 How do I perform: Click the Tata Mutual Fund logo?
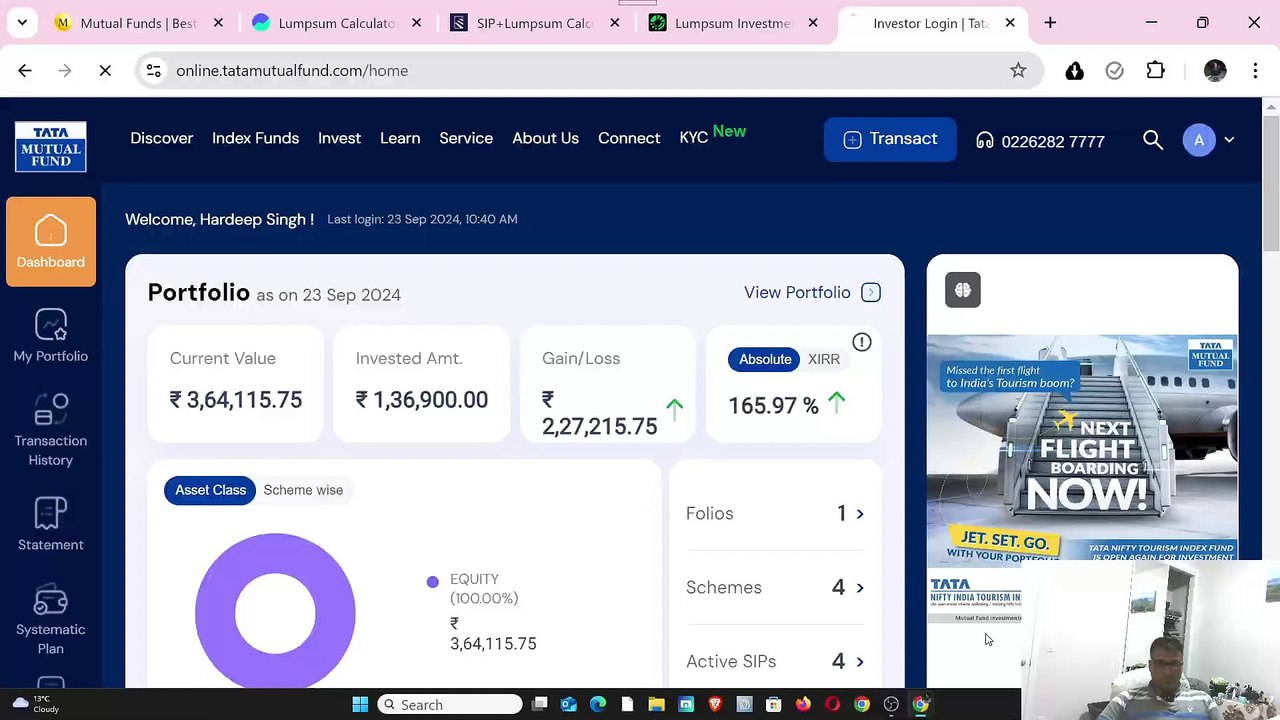click(x=51, y=147)
